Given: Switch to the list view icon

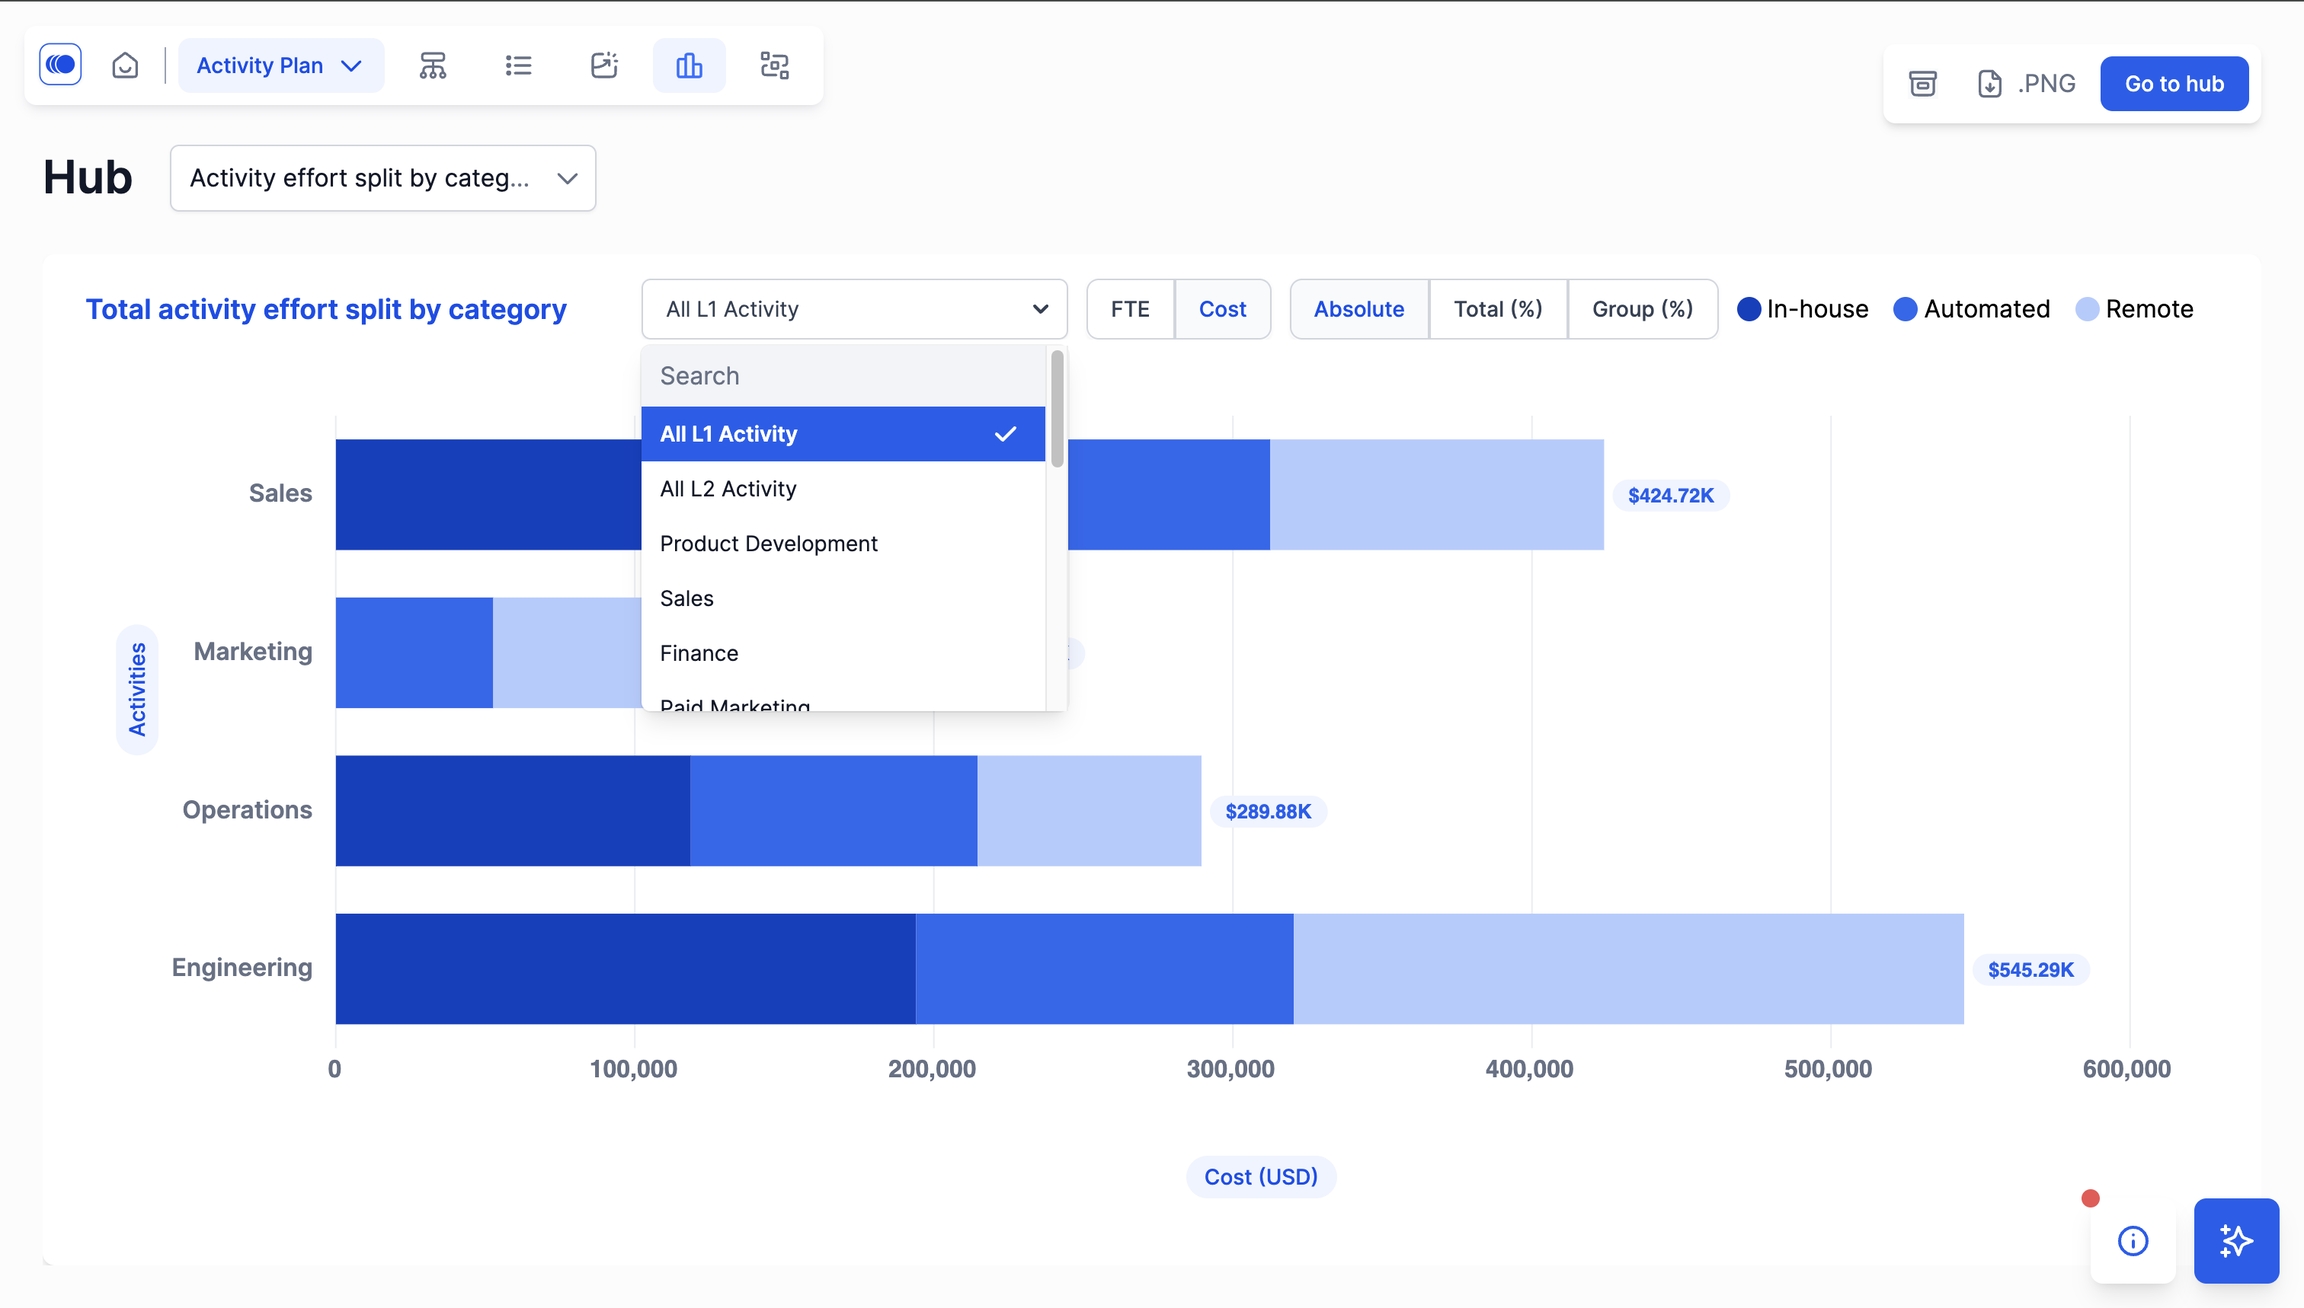Looking at the screenshot, I should (x=518, y=66).
